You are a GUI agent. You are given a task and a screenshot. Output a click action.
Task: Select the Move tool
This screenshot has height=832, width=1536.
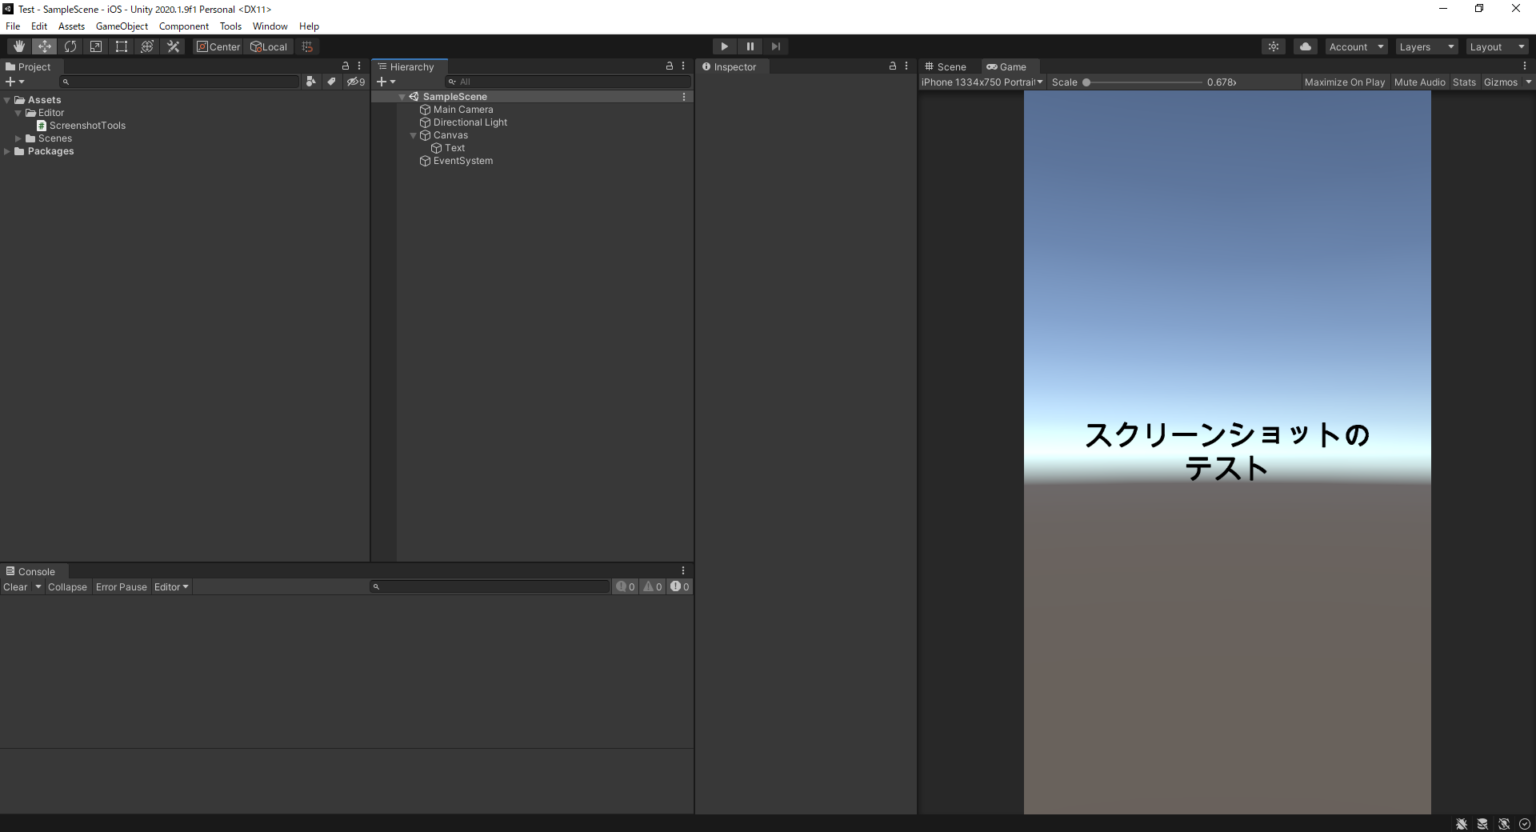pos(45,47)
